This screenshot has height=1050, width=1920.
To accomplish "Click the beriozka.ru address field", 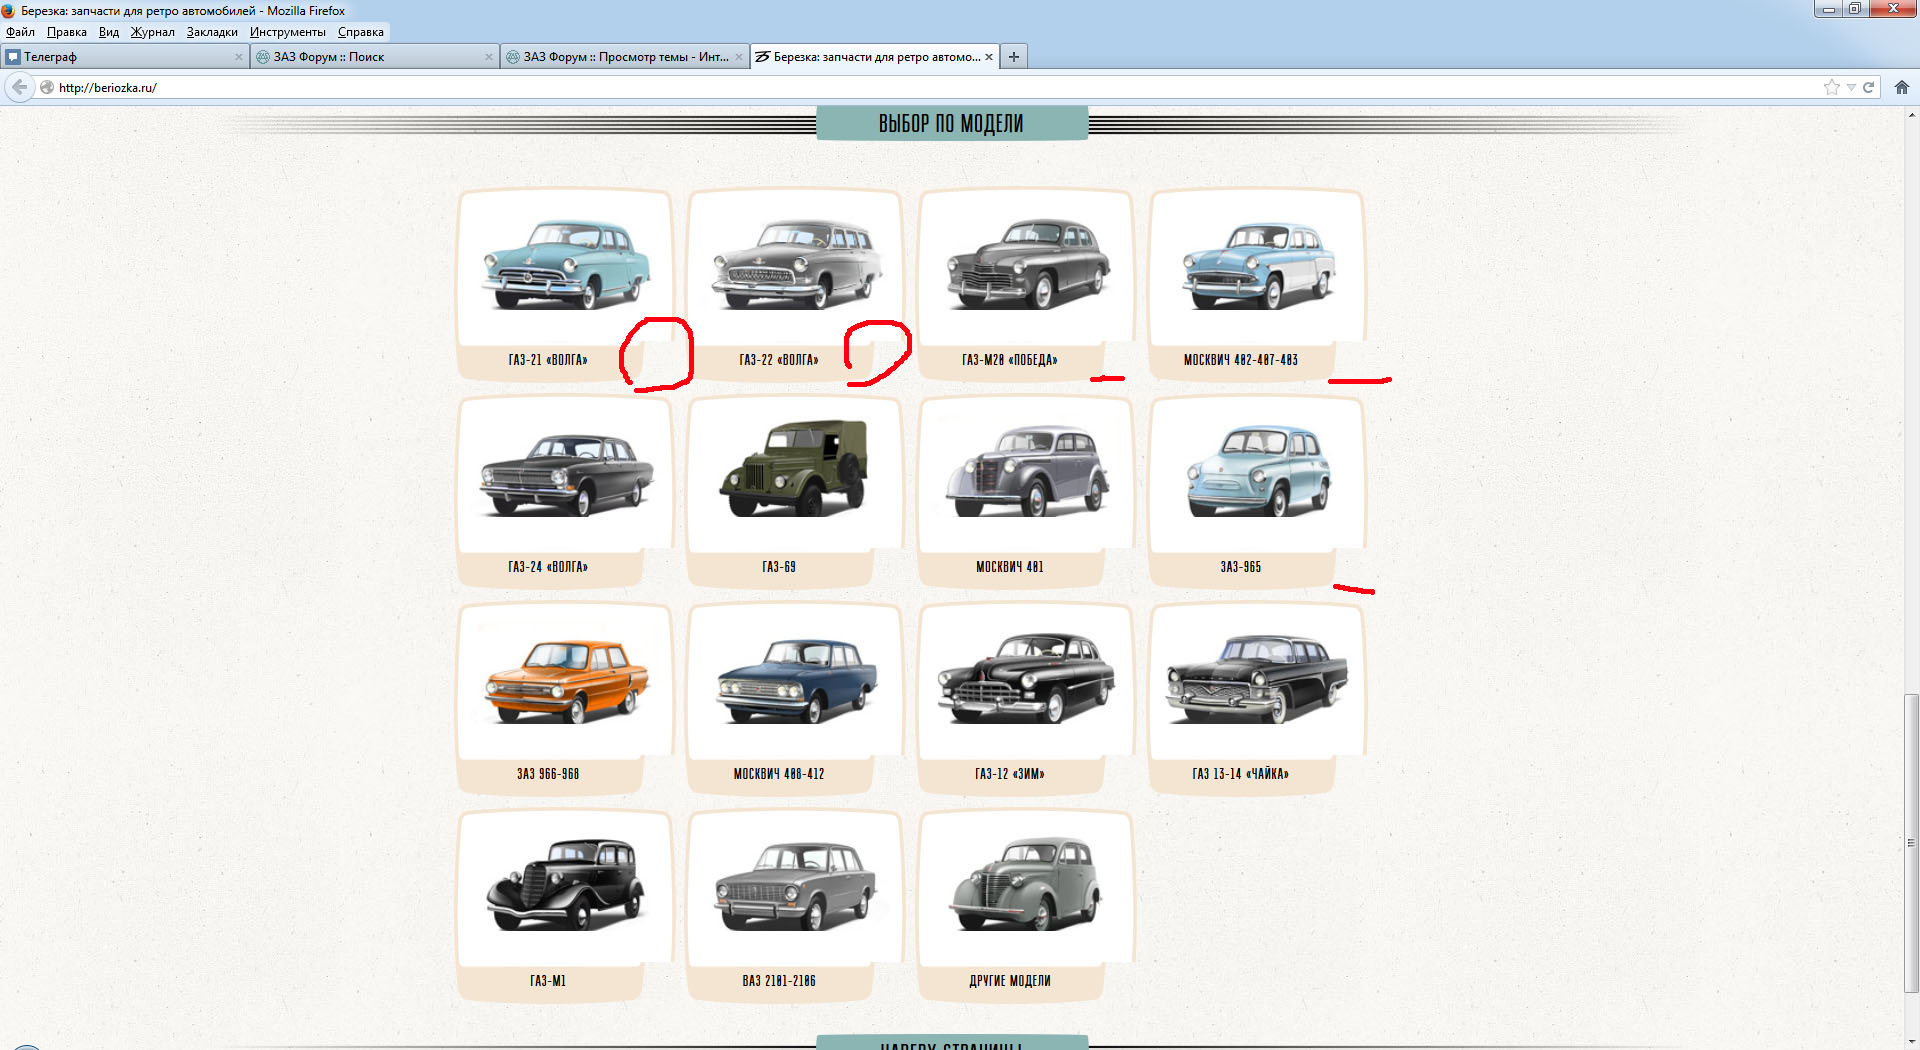I will pos(930,87).
